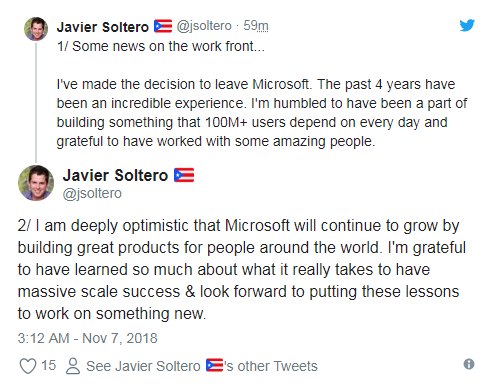Click the first tweet text about leaving Microsoft

(x=262, y=113)
